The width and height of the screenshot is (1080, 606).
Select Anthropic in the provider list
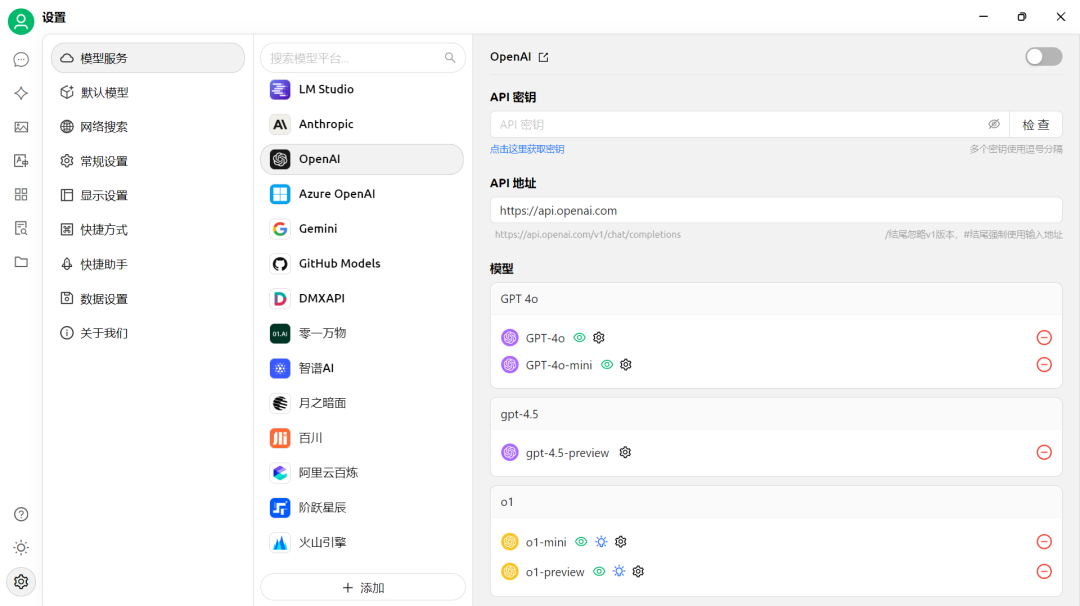(x=326, y=124)
